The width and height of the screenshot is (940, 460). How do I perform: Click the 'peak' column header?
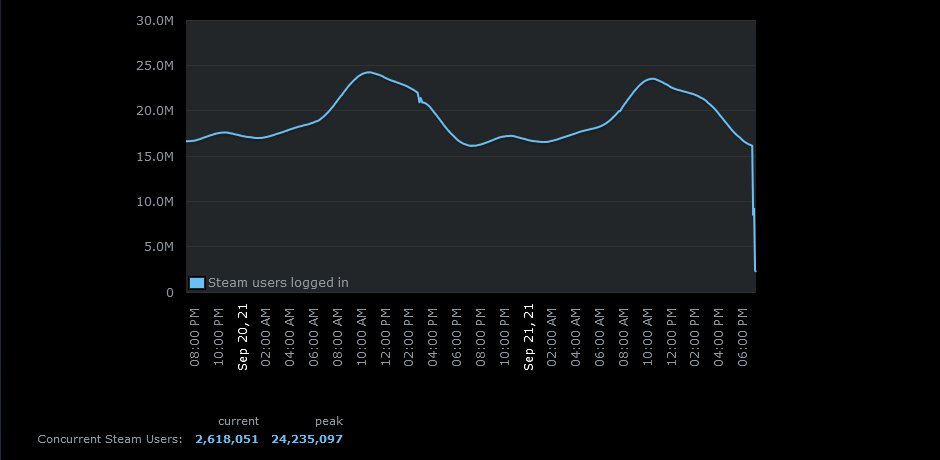[329, 421]
